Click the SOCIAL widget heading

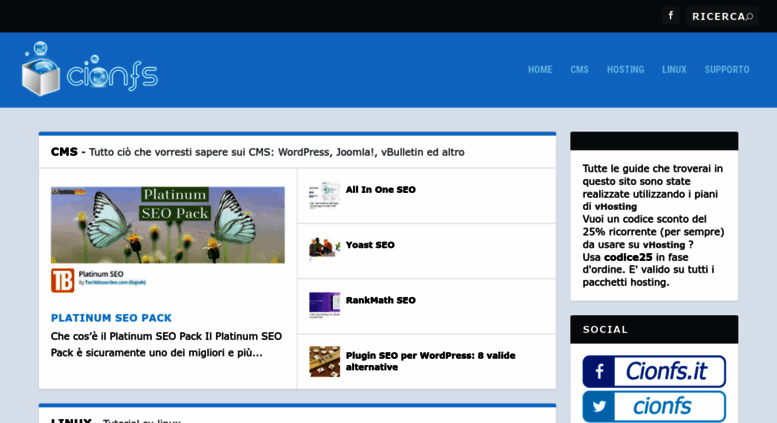point(605,329)
